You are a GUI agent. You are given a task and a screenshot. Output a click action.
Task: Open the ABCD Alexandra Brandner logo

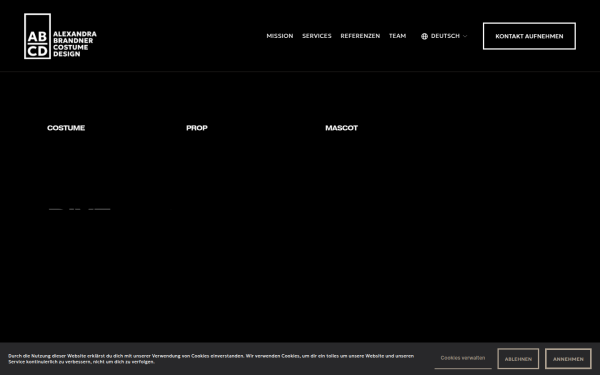coord(60,36)
